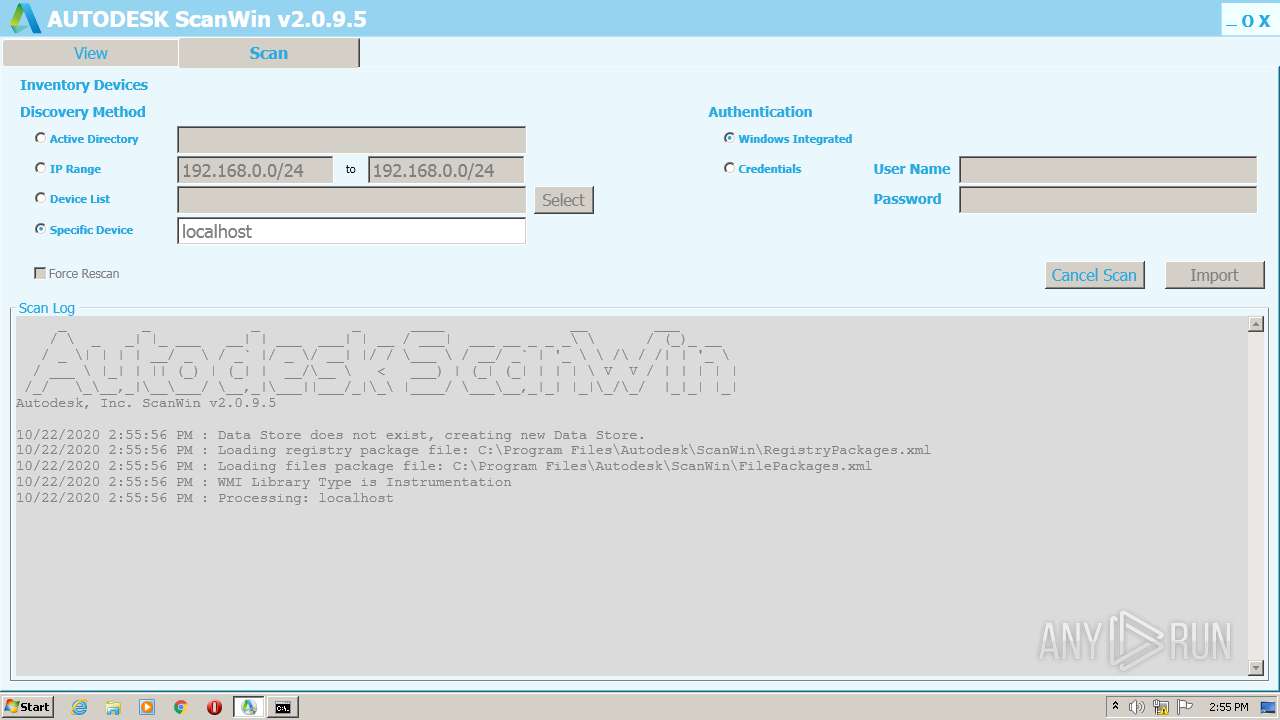Click the Discovery Method heading

coord(83,112)
